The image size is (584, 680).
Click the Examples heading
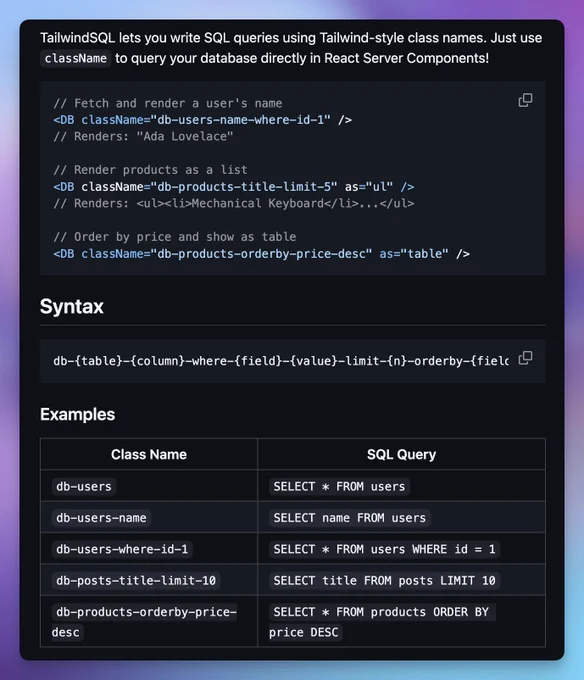coord(78,415)
